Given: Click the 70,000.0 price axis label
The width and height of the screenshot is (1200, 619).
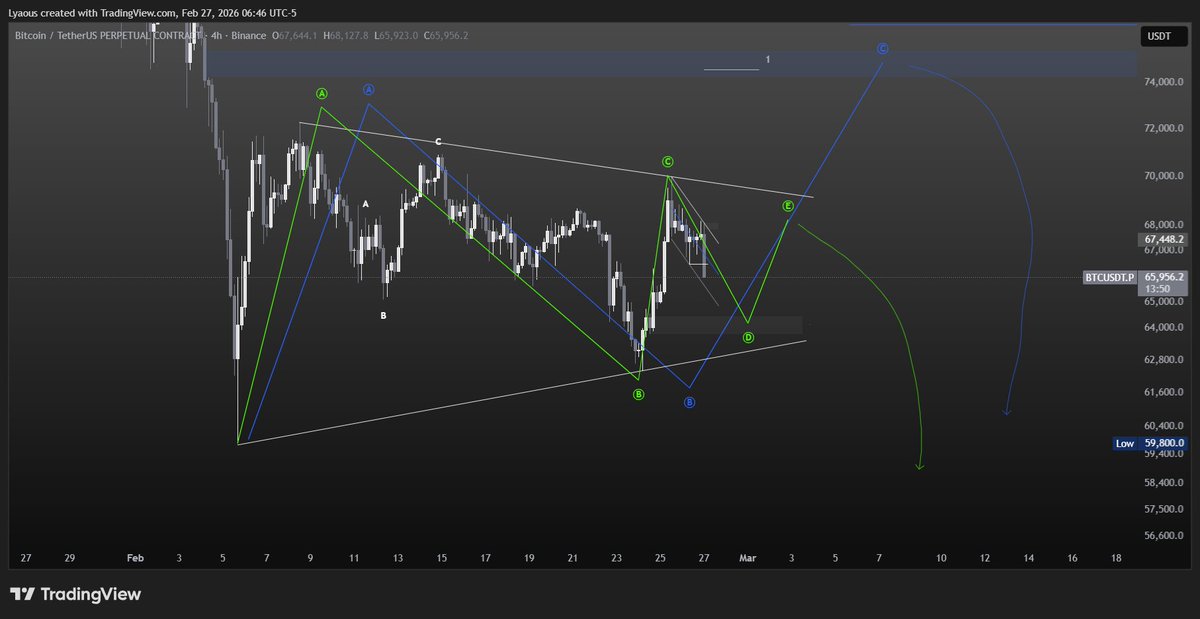Looking at the screenshot, I should [x=1164, y=176].
